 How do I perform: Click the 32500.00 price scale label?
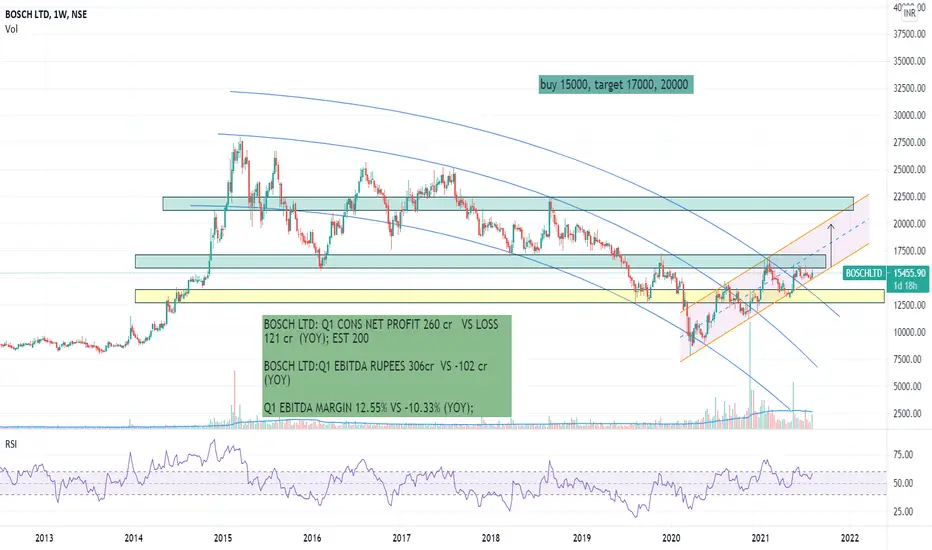tap(909, 88)
